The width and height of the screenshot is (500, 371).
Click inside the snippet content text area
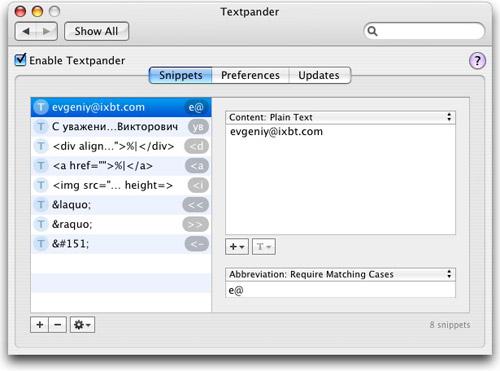(340, 179)
